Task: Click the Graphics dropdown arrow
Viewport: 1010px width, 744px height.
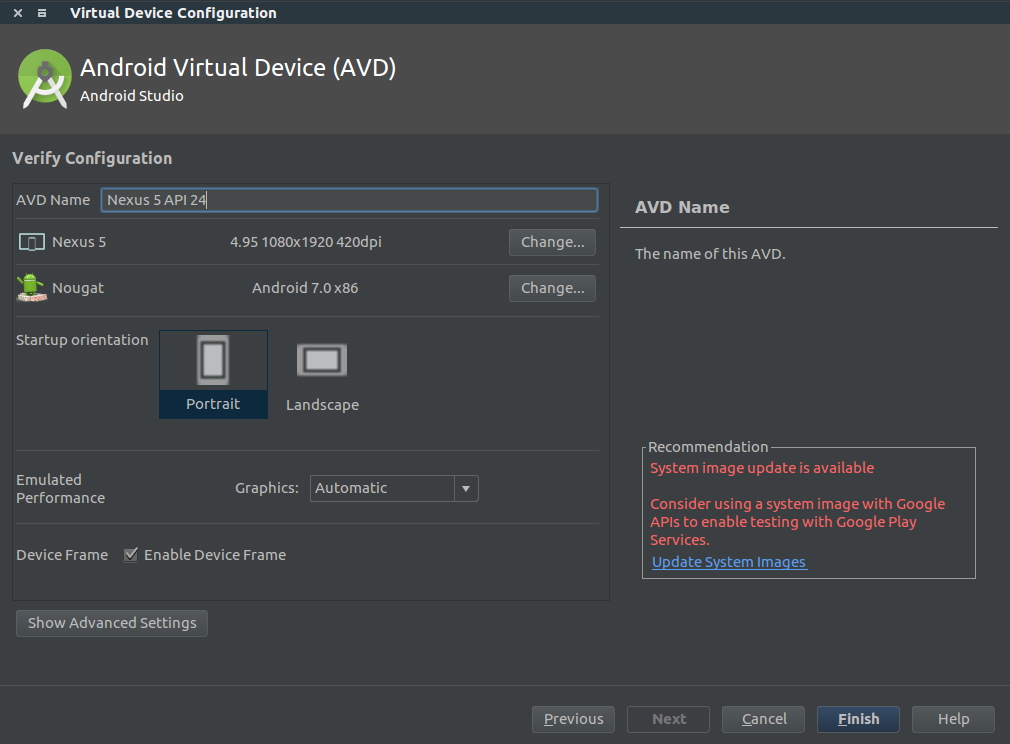Action: (x=465, y=488)
